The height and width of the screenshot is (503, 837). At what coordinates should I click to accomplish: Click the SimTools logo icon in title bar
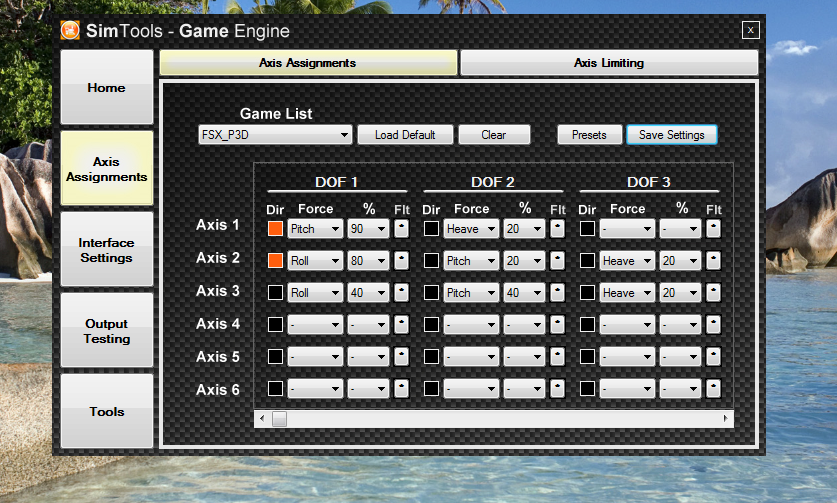70,30
